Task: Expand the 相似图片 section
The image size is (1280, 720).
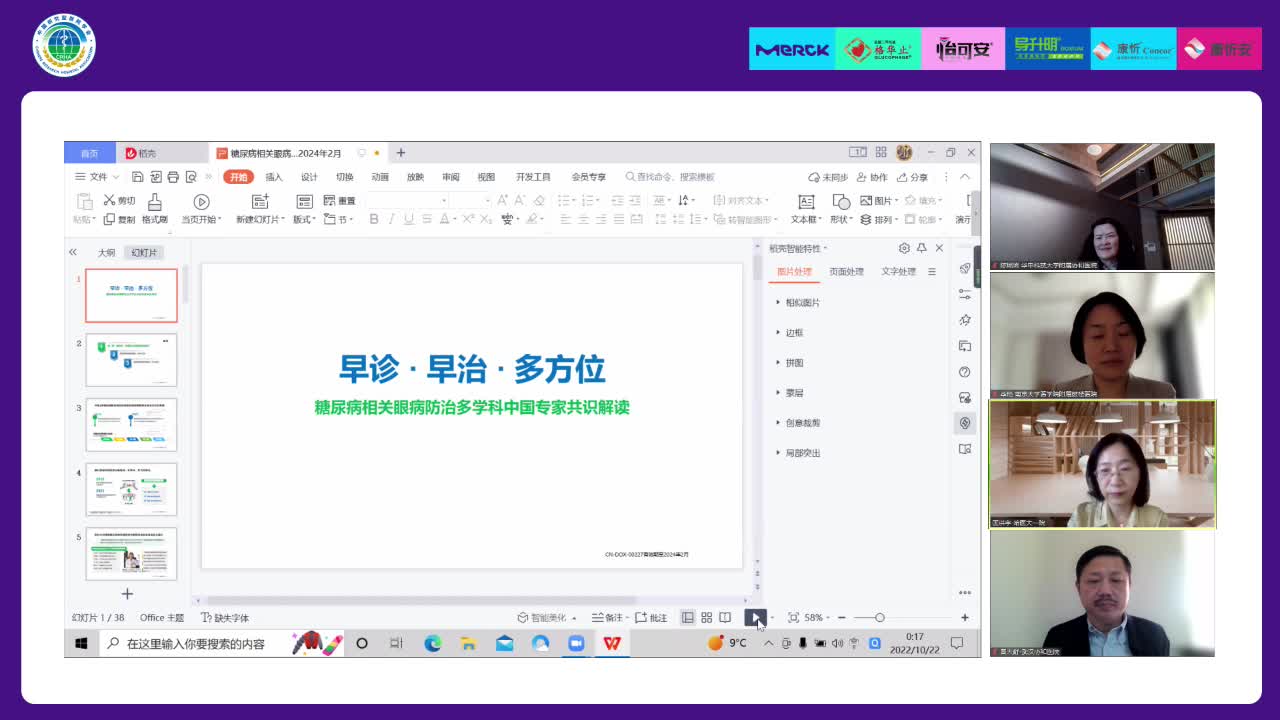Action: point(802,303)
